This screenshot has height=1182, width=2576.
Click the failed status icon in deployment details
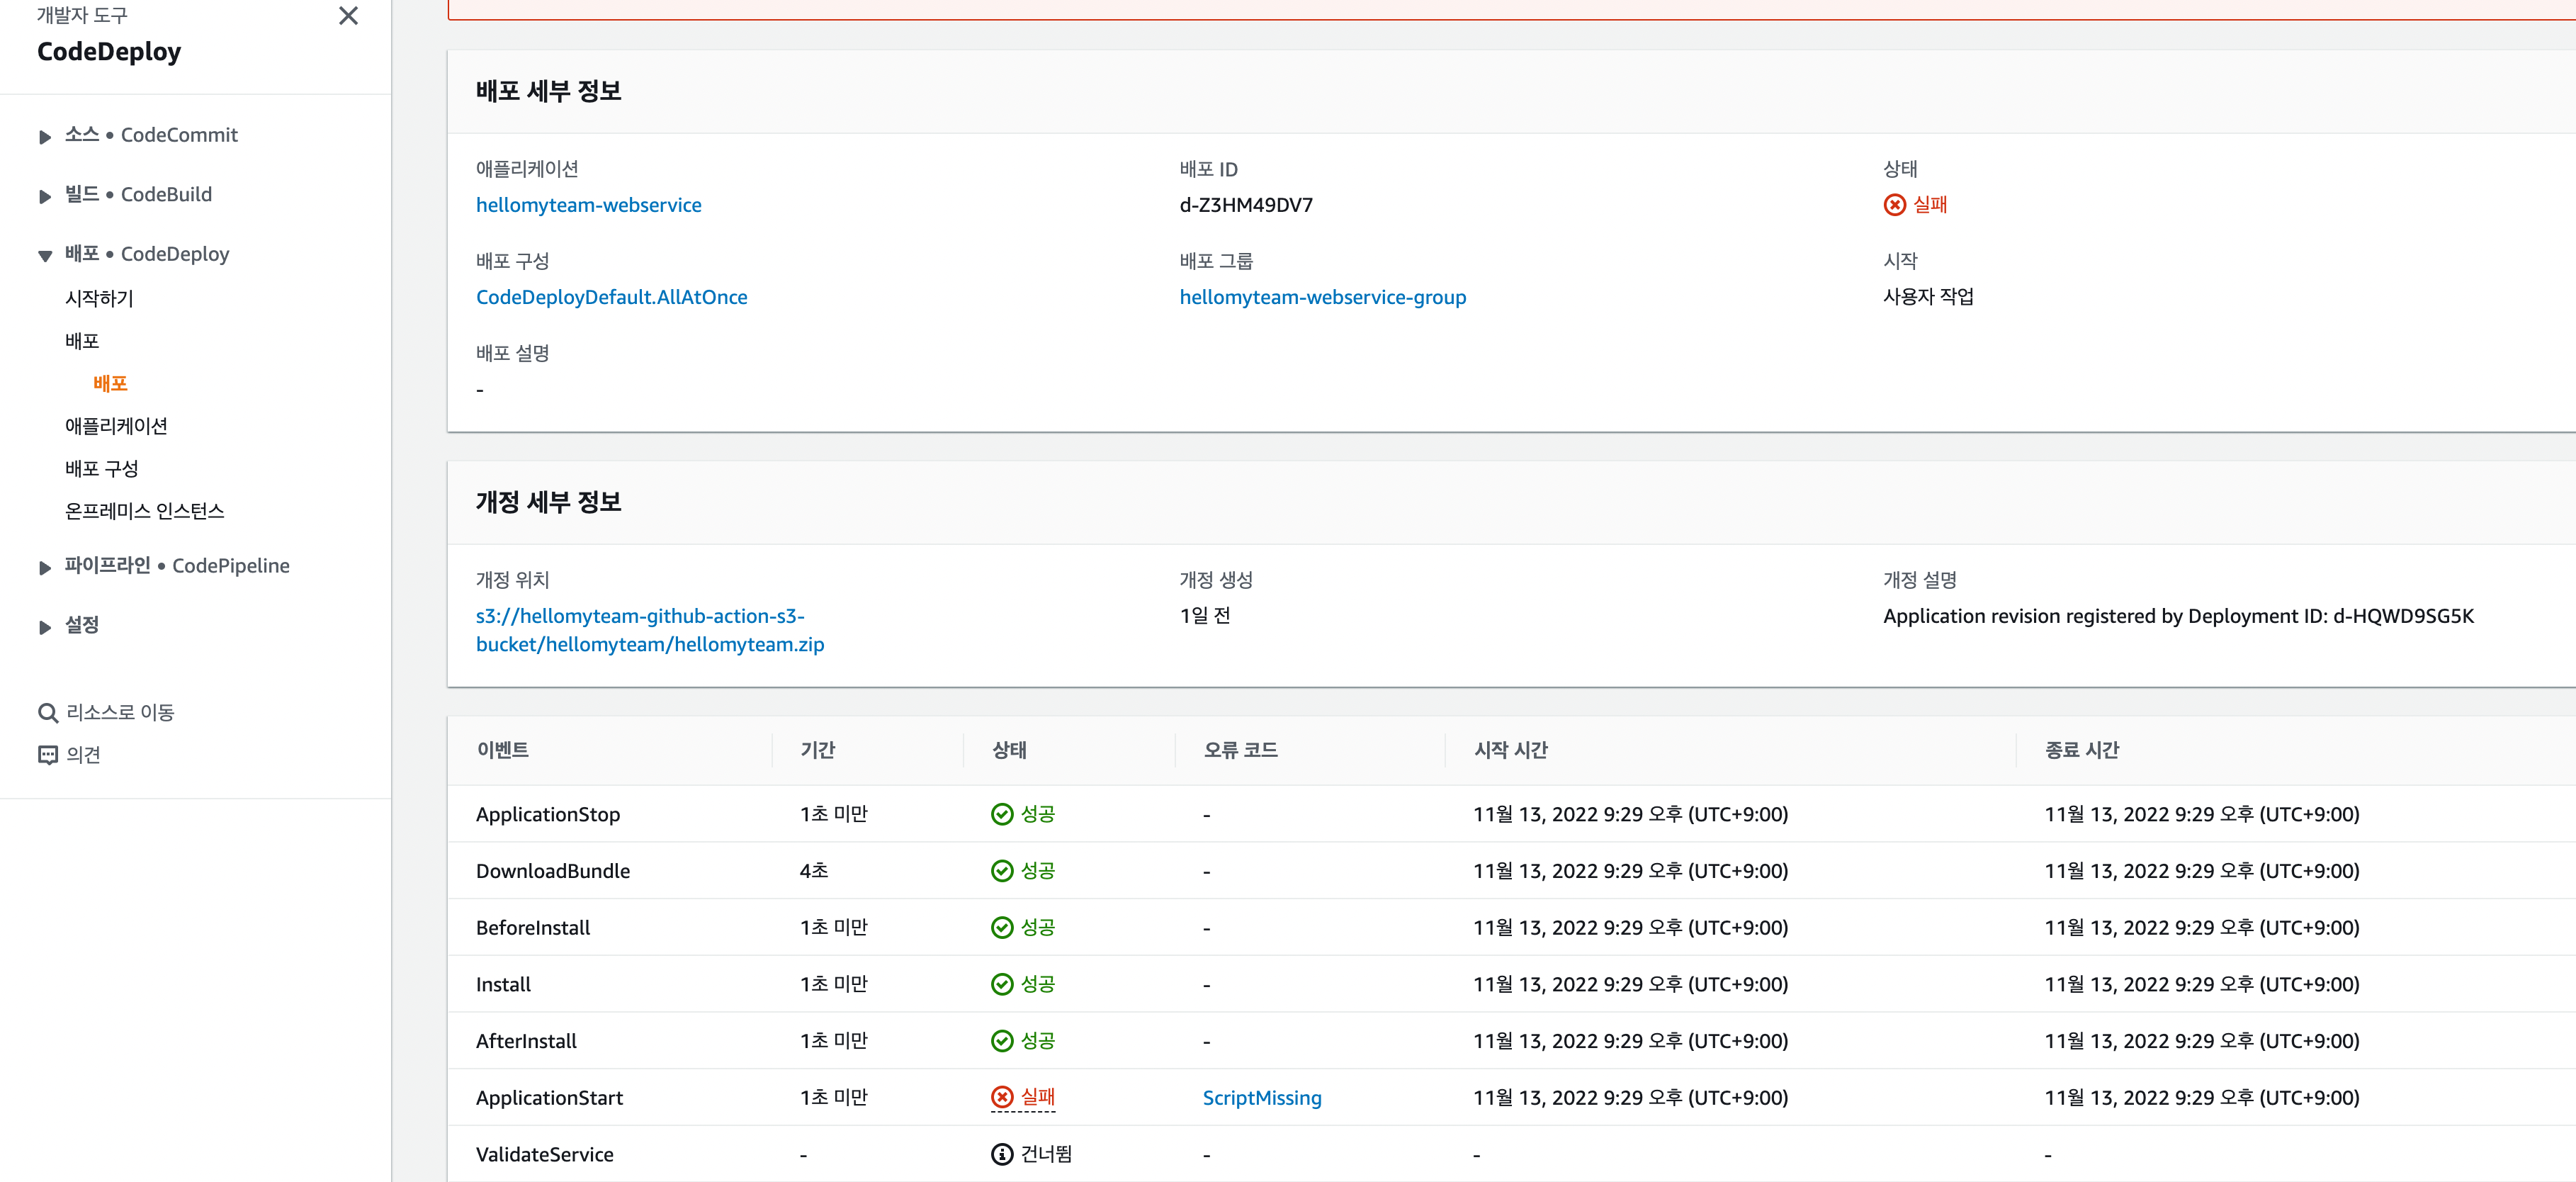tap(1894, 205)
